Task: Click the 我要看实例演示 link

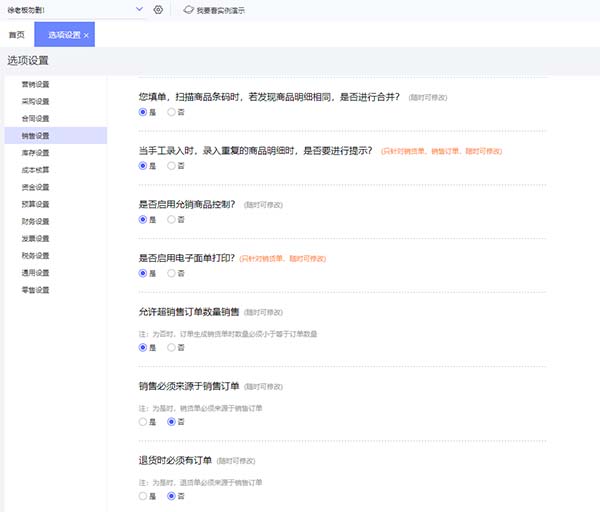Action: (x=221, y=10)
